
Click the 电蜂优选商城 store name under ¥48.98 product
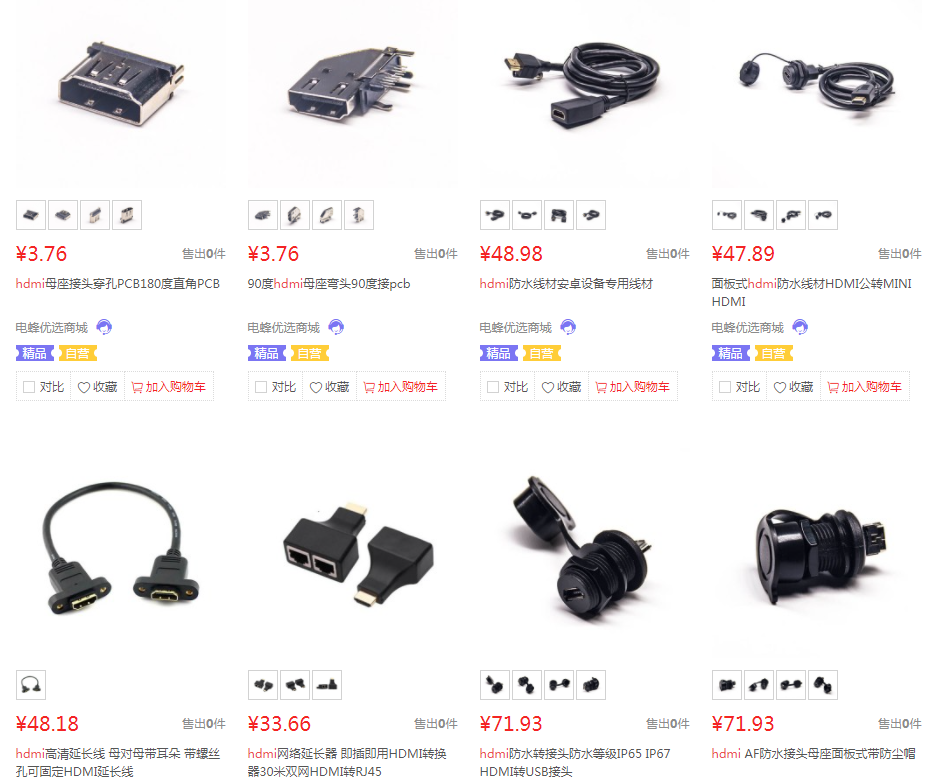pos(515,328)
